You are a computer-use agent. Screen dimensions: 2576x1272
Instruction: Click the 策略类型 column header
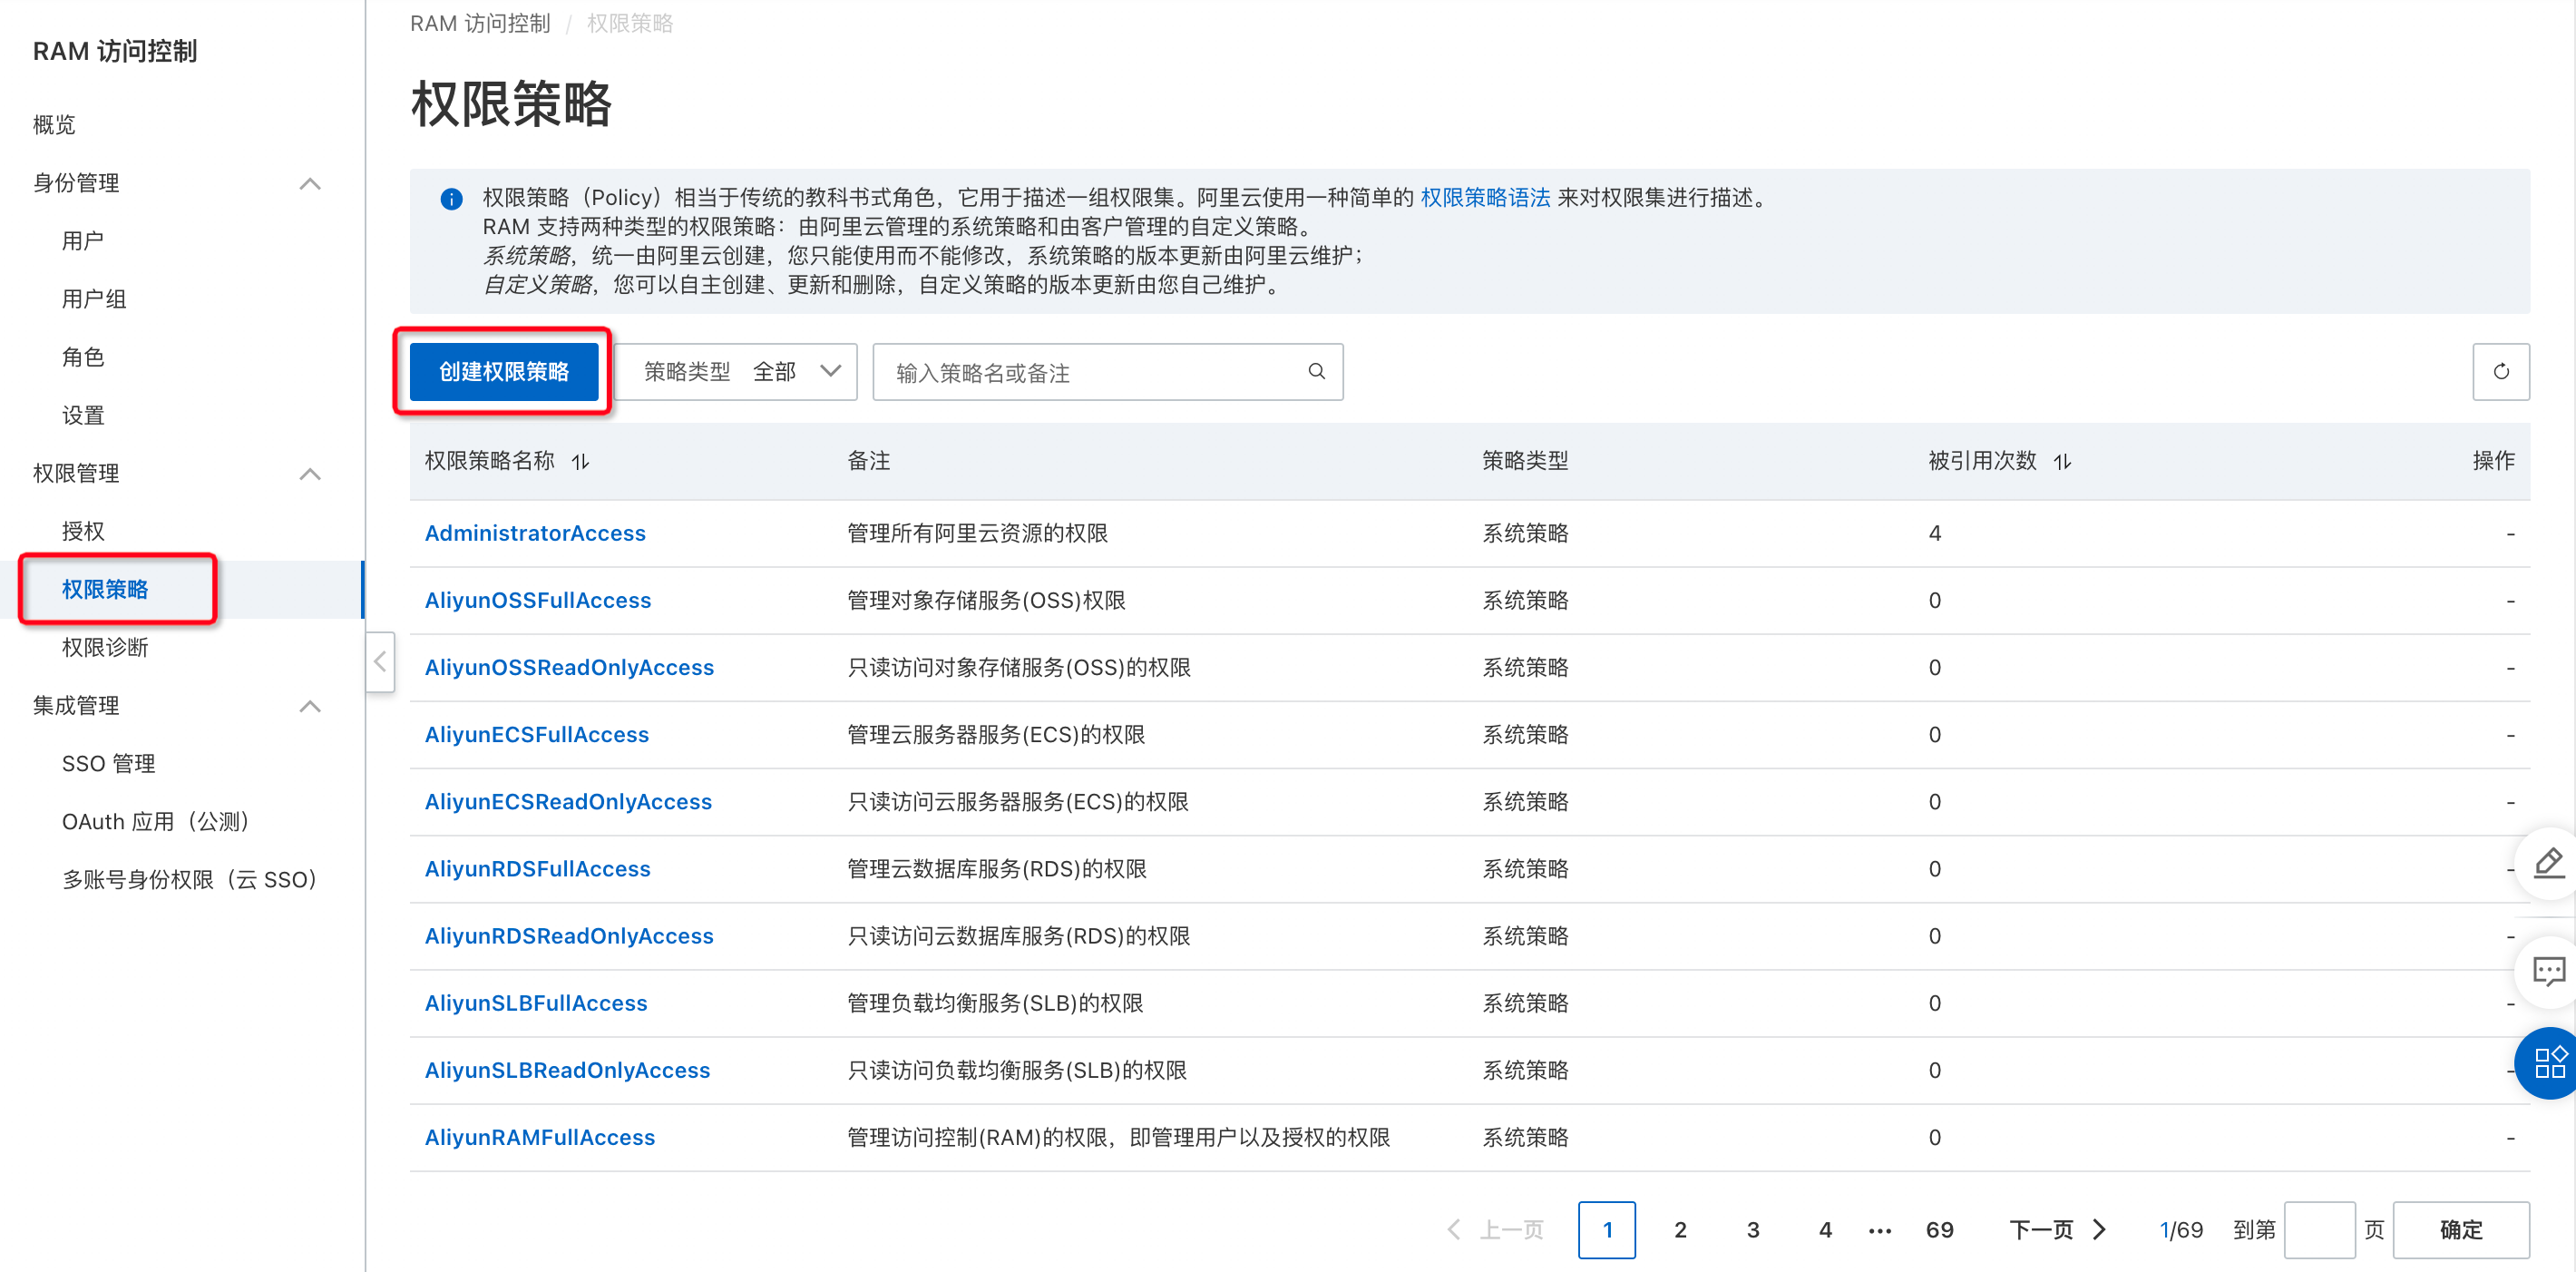1525,460
